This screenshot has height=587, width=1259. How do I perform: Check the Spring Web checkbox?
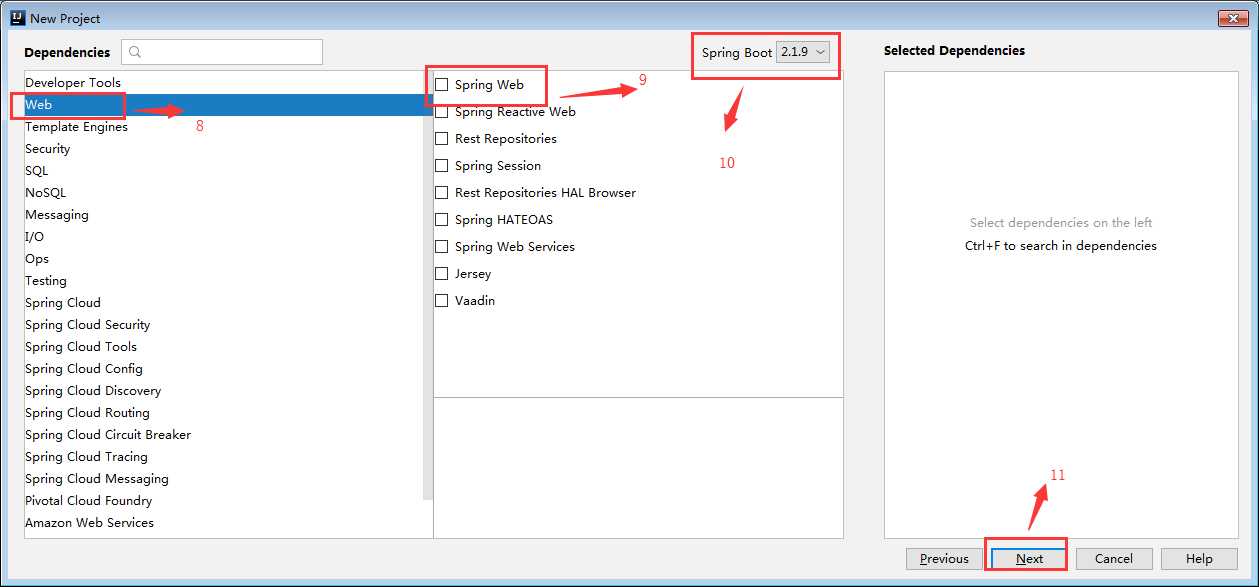(x=442, y=85)
